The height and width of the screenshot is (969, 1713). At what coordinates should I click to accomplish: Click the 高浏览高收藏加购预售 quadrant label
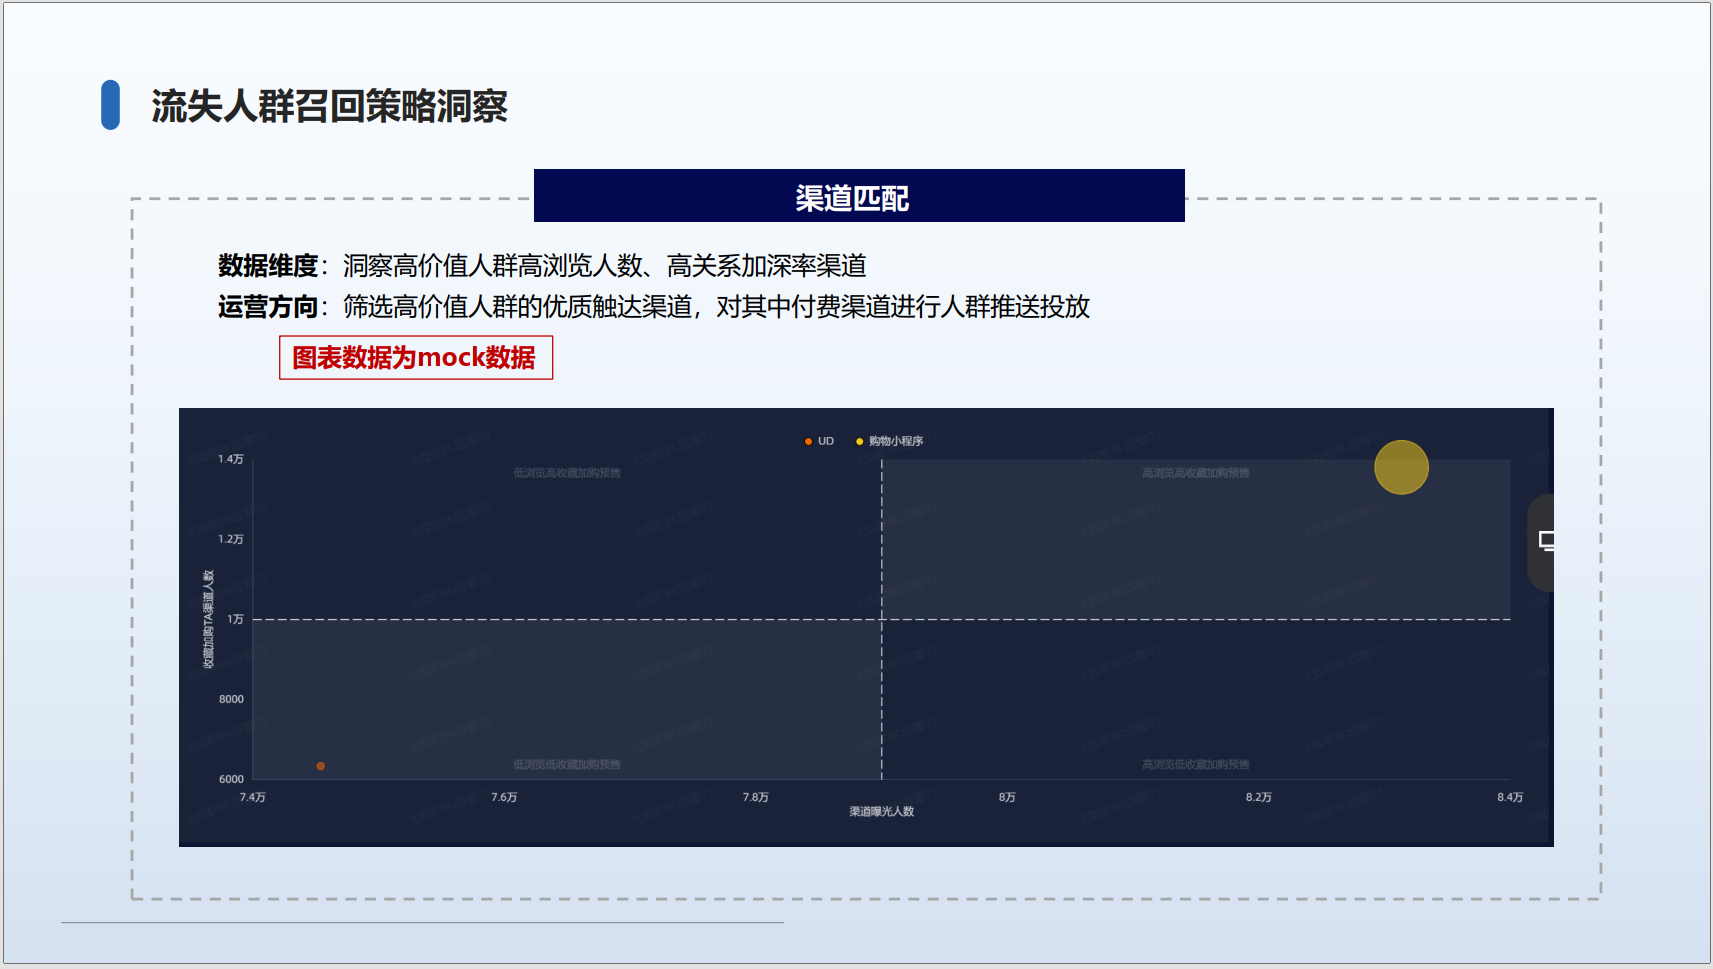tap(1196, 473)
